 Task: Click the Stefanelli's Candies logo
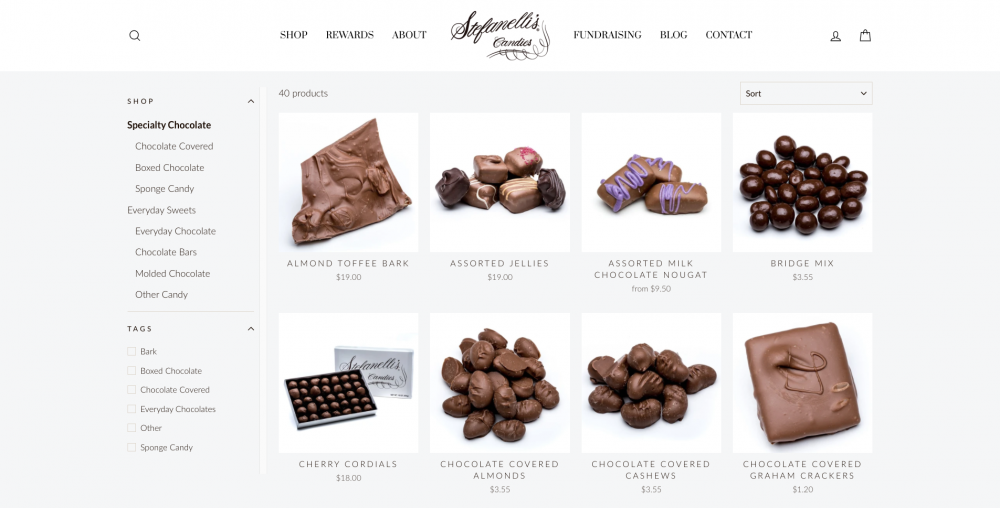500,35
